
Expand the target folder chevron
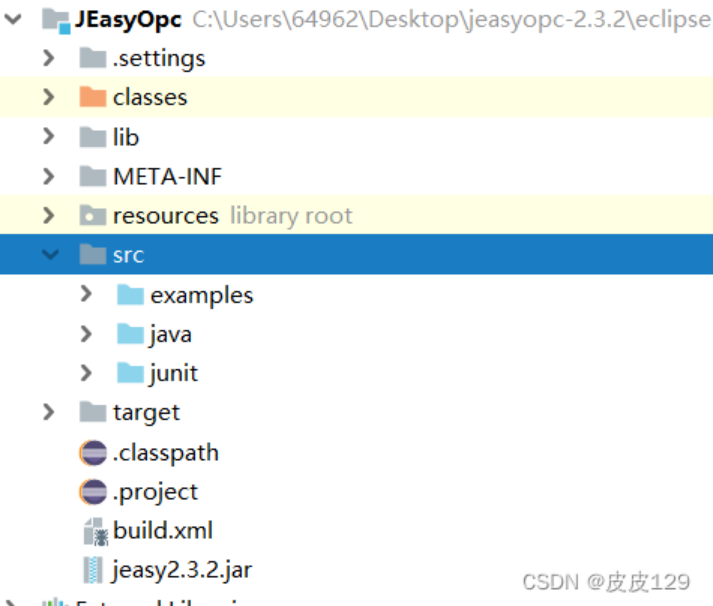coord(49,412)
